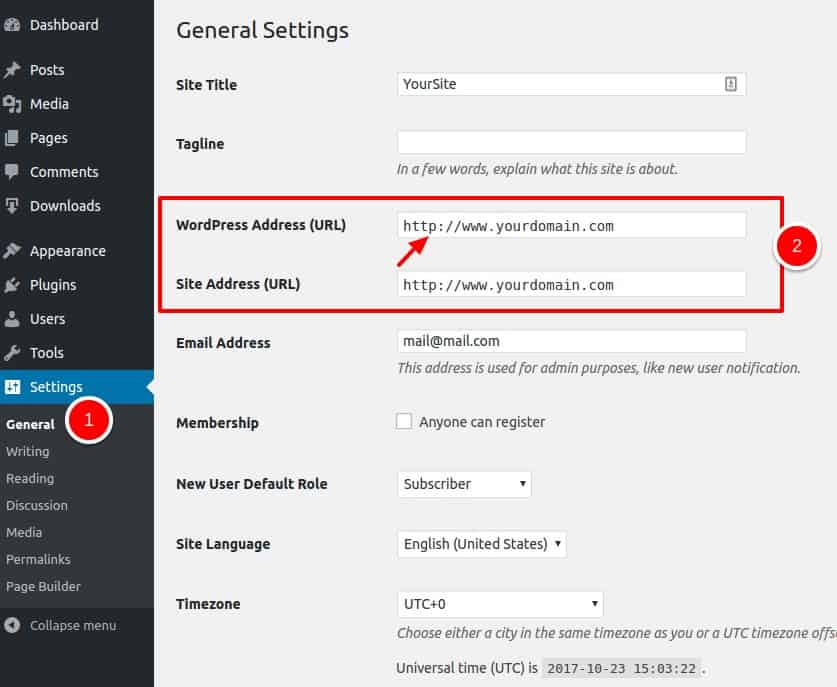This screenshot has height=687, width=837.
Task: Click the New User Default Role label
Action: [252, 484]
